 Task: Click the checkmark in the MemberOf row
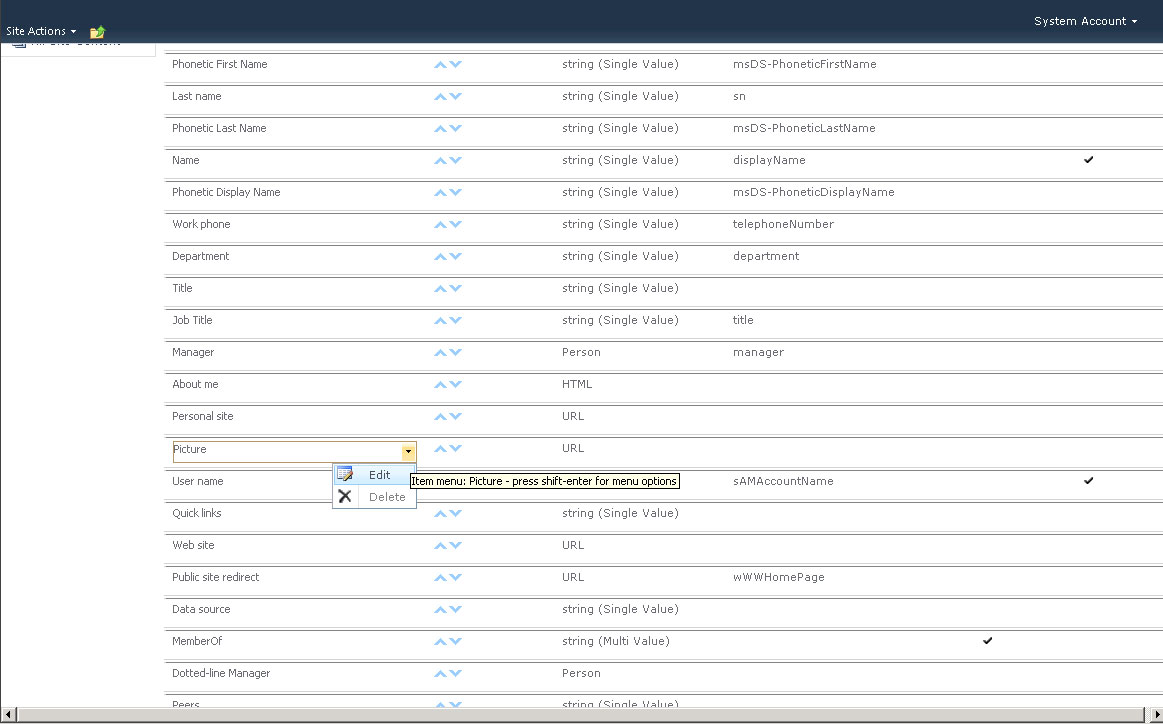click(x=987, y=640)
